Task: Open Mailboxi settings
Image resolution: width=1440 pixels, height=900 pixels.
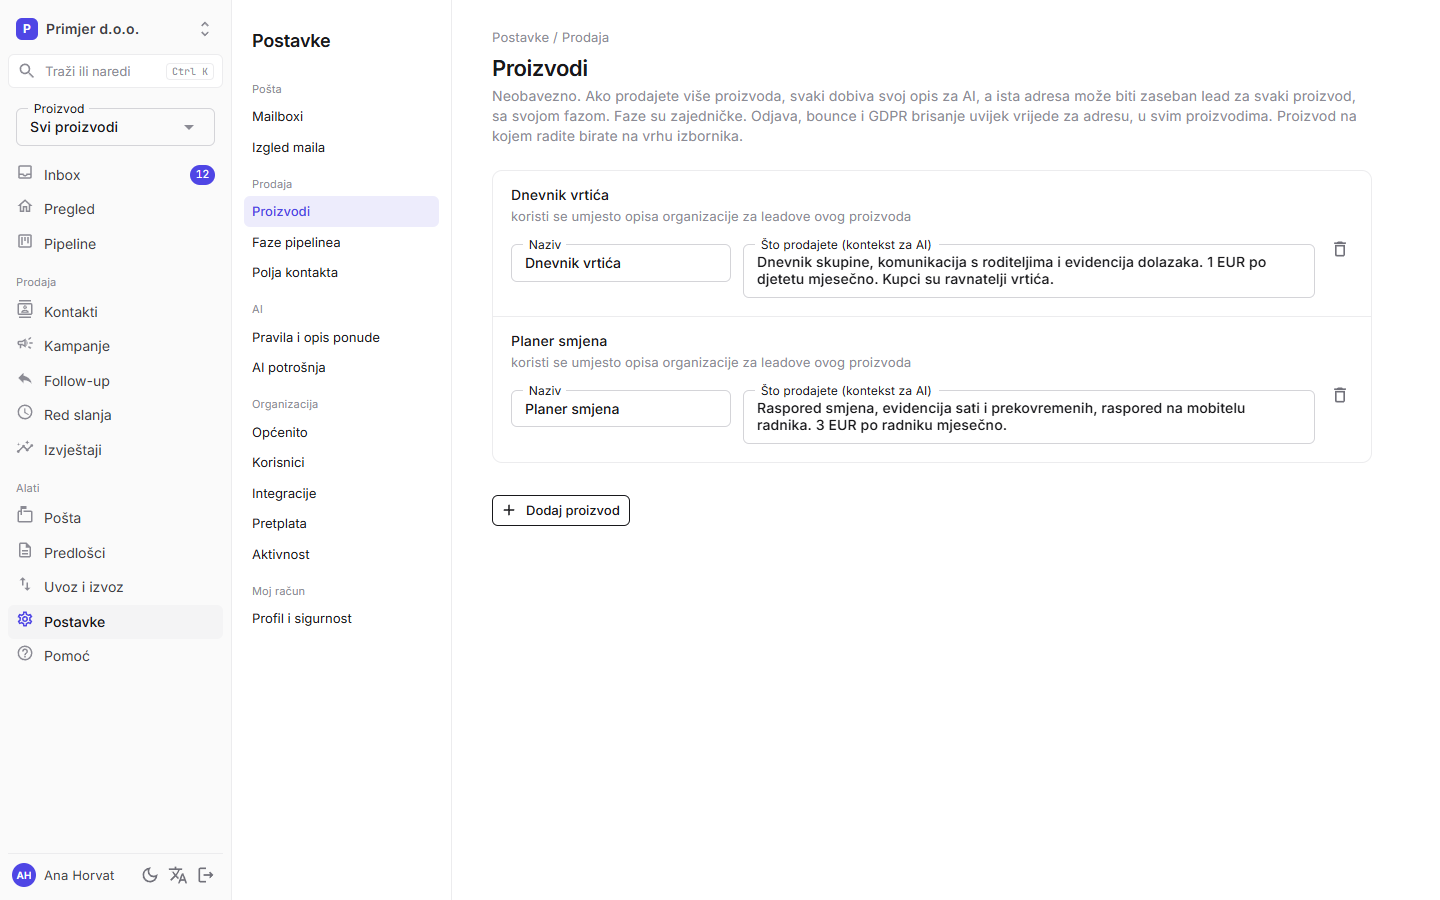Action: 341,117
